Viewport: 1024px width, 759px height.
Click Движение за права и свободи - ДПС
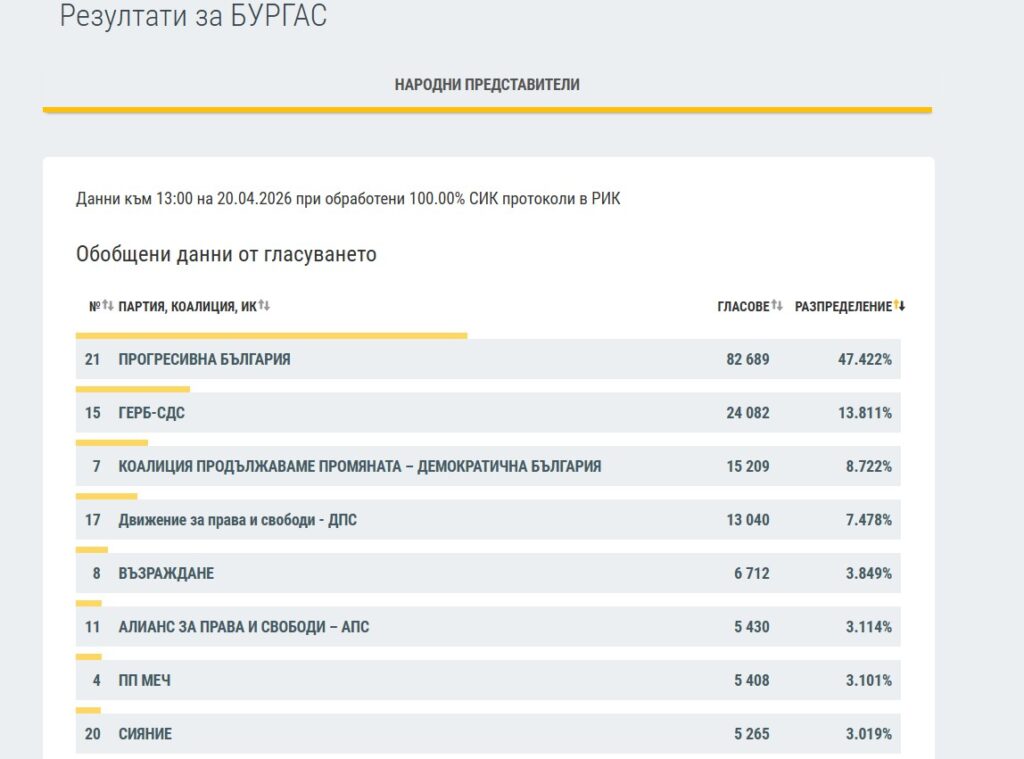coord(237,520)
